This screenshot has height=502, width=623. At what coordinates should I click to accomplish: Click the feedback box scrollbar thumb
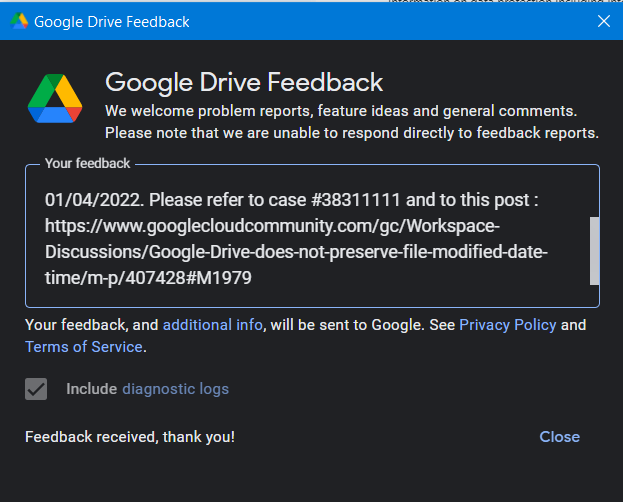(594, 251)
